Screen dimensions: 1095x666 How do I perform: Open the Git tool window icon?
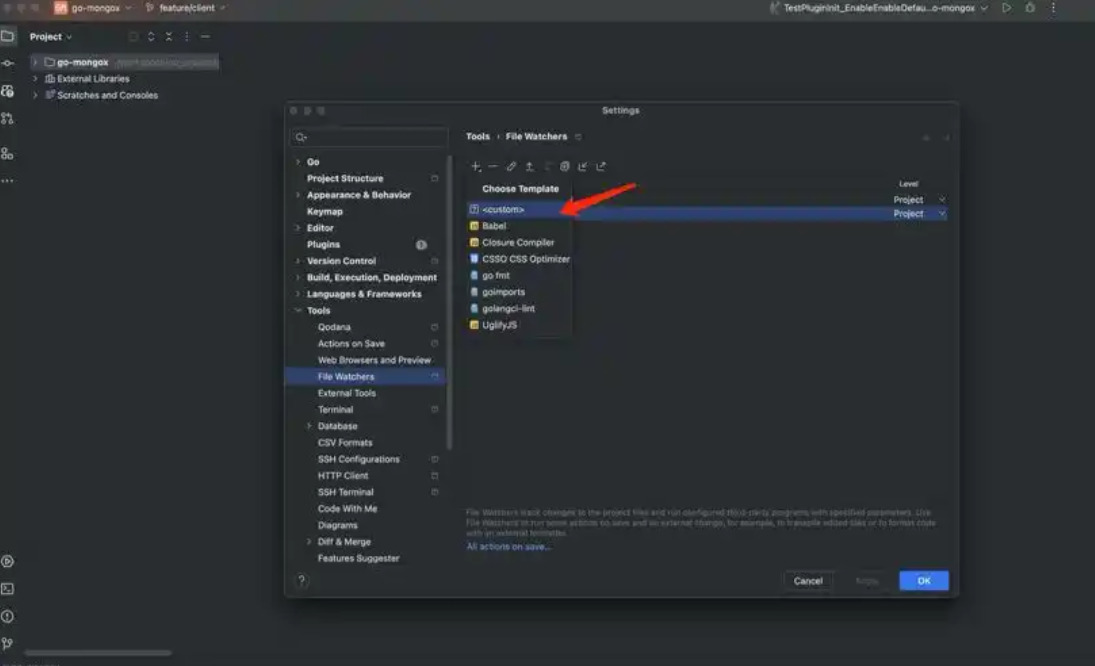coord(8,643)
